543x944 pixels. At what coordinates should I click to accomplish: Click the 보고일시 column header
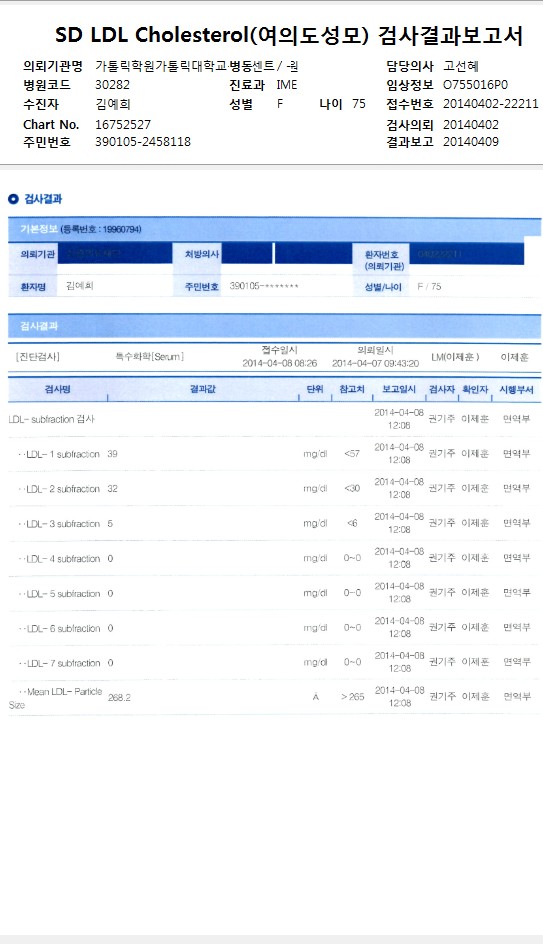[x=399, y=390]
